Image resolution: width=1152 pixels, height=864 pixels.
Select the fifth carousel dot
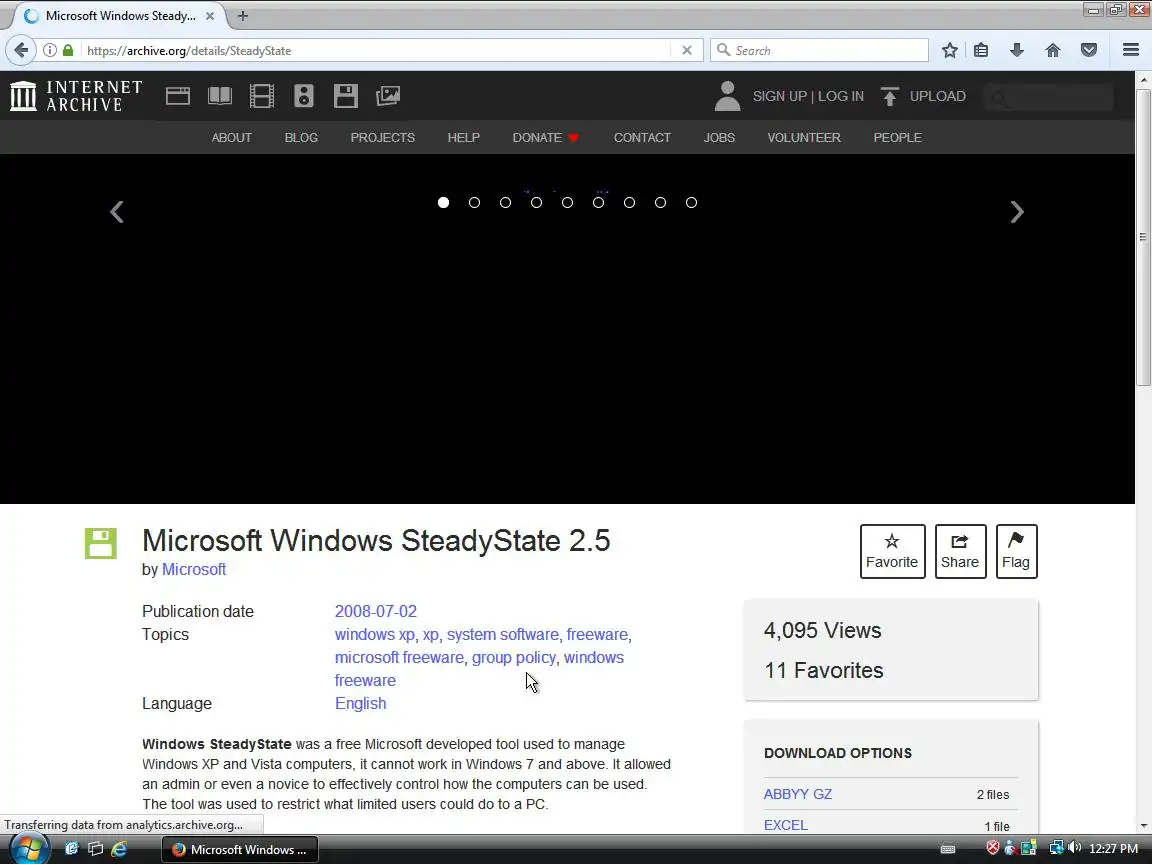tap(567, 202)
